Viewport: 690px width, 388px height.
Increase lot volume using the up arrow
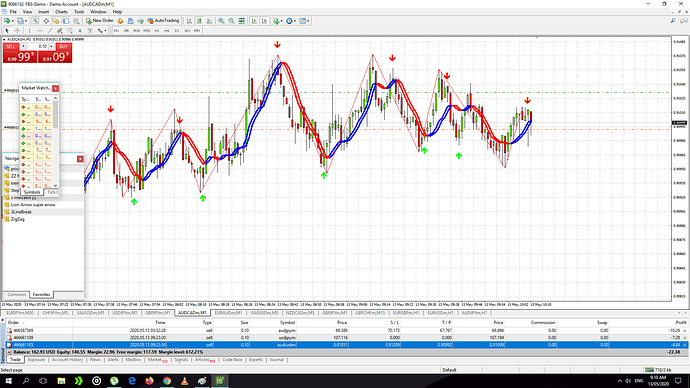pyautogui.click(x=51, y=46)
